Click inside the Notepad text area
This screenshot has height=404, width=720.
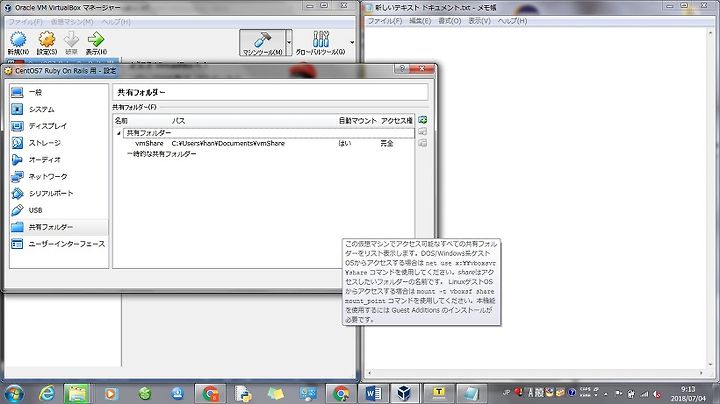tap(535, 197)
